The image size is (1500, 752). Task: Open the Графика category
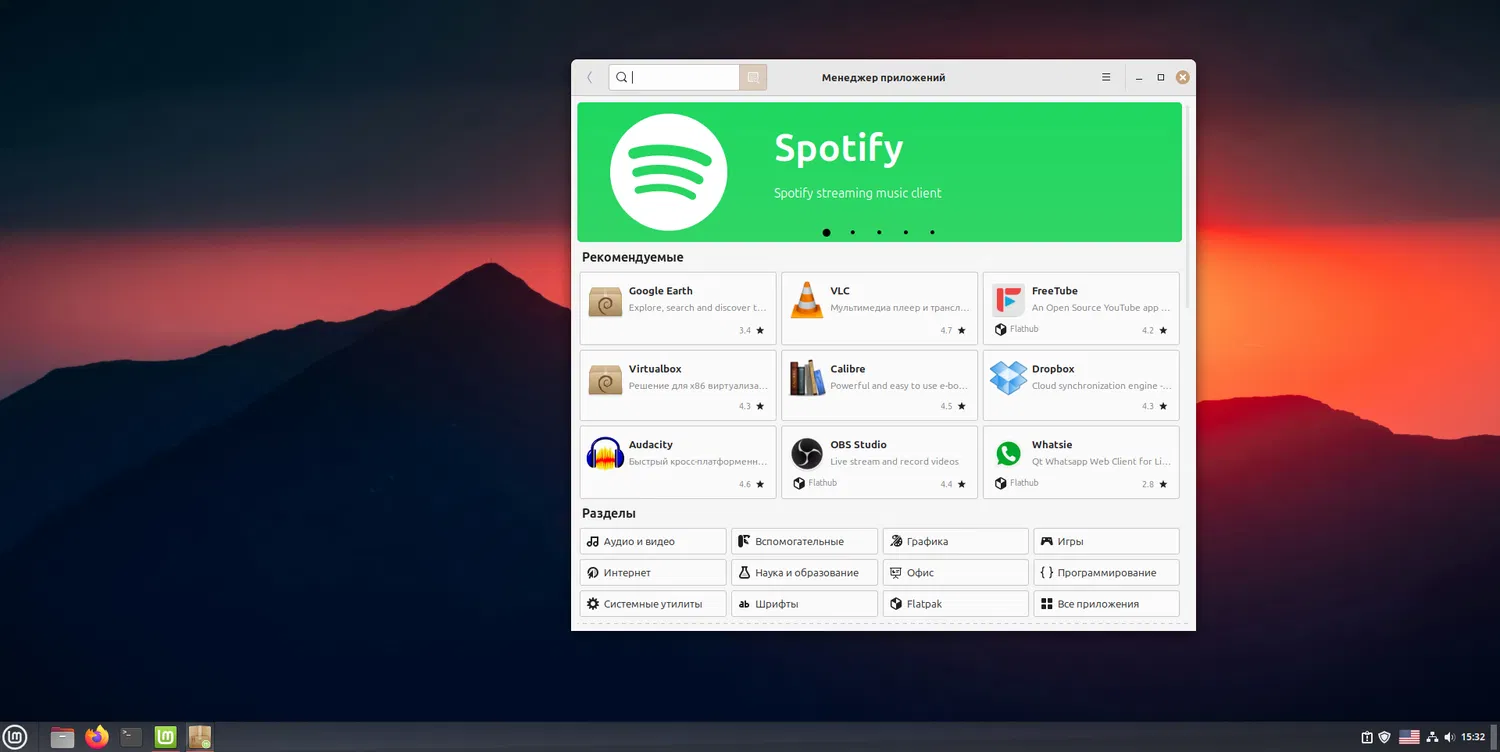coord(955,542)
